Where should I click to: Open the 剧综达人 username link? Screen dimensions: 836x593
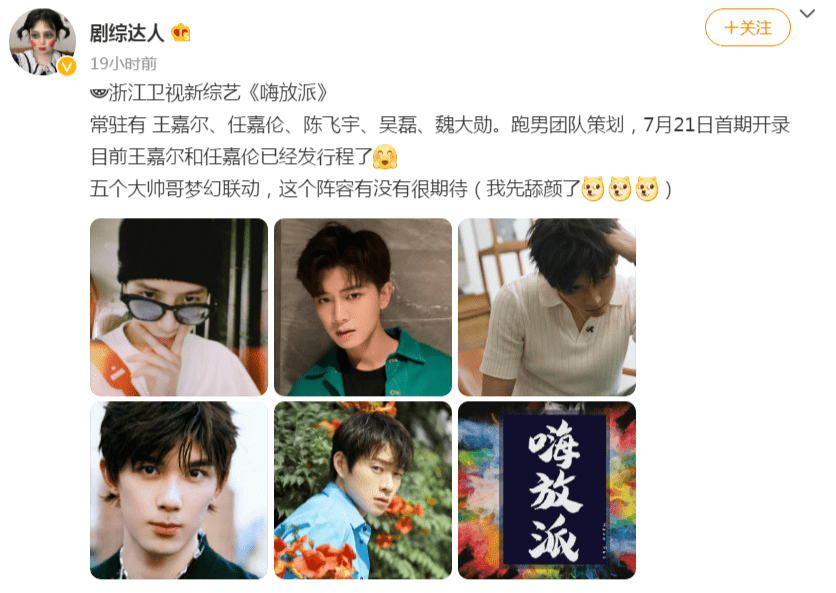tap(126, 33)
